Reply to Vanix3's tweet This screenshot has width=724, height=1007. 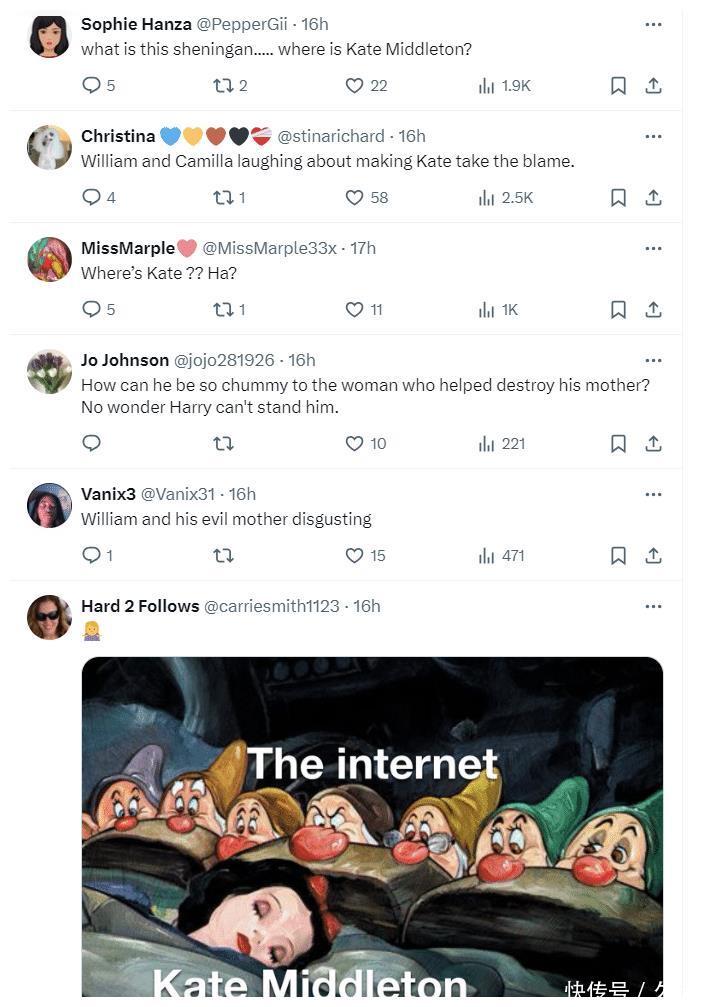coord(91,556)
